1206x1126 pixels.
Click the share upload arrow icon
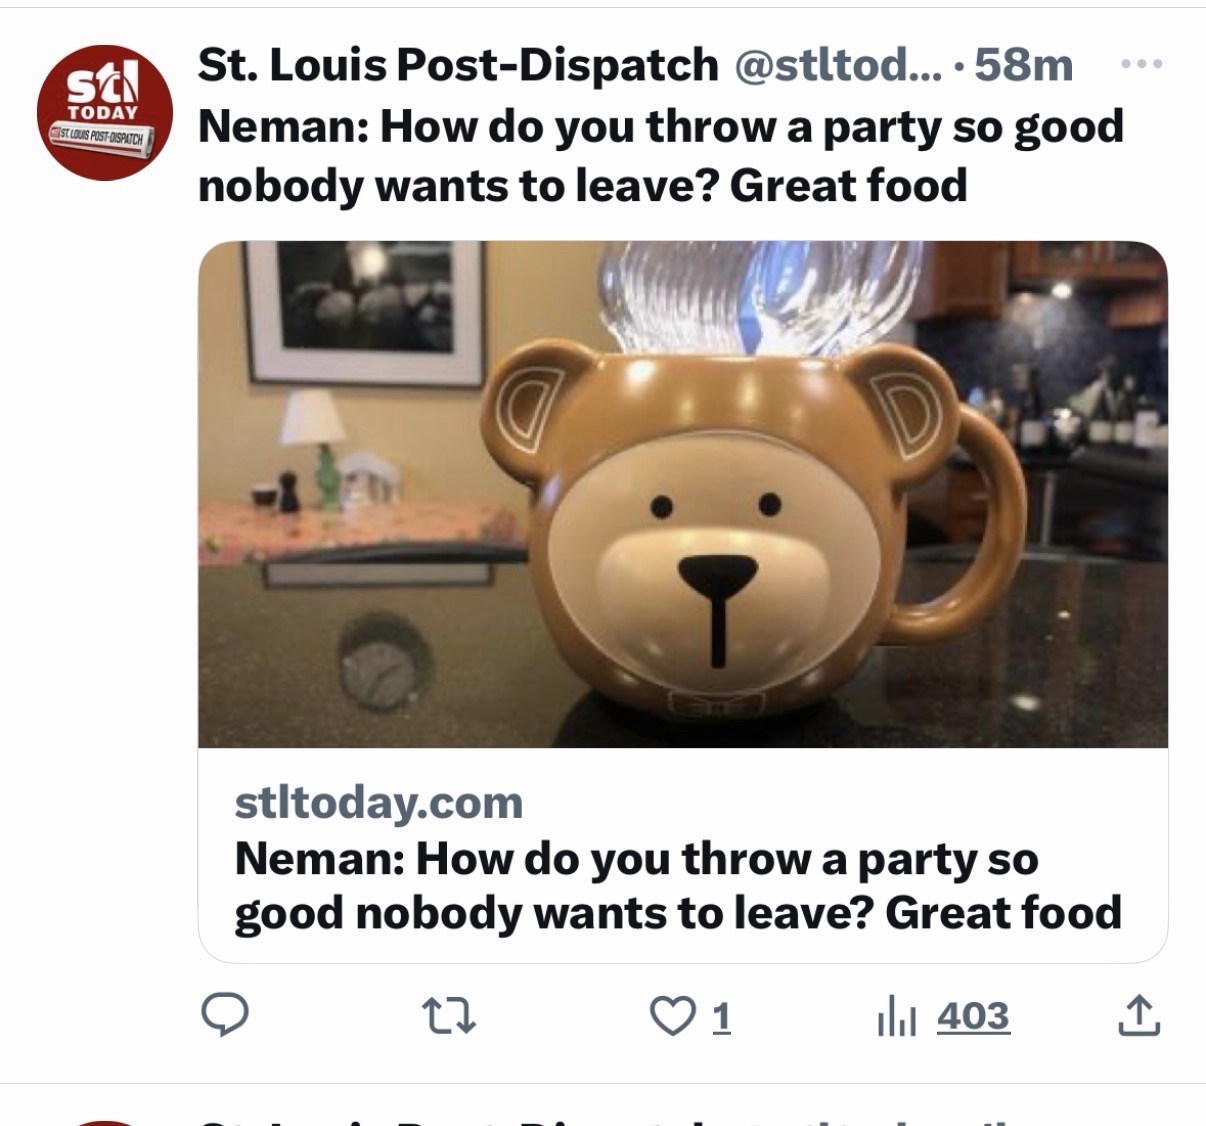click(1138, 1016)
